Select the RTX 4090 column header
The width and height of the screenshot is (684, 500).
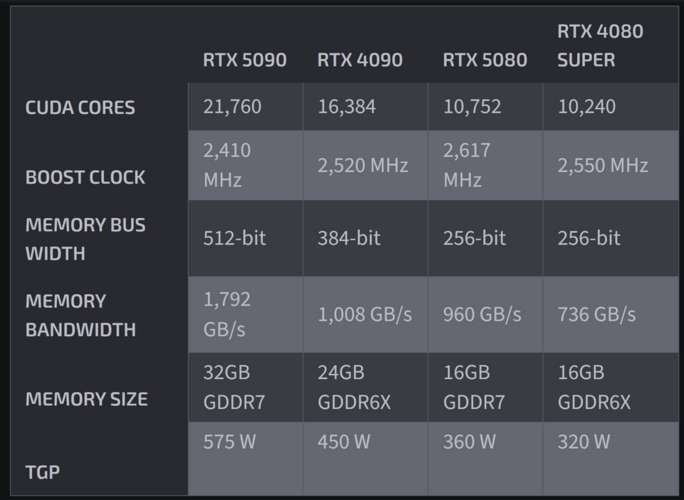(x=360, y=60)
